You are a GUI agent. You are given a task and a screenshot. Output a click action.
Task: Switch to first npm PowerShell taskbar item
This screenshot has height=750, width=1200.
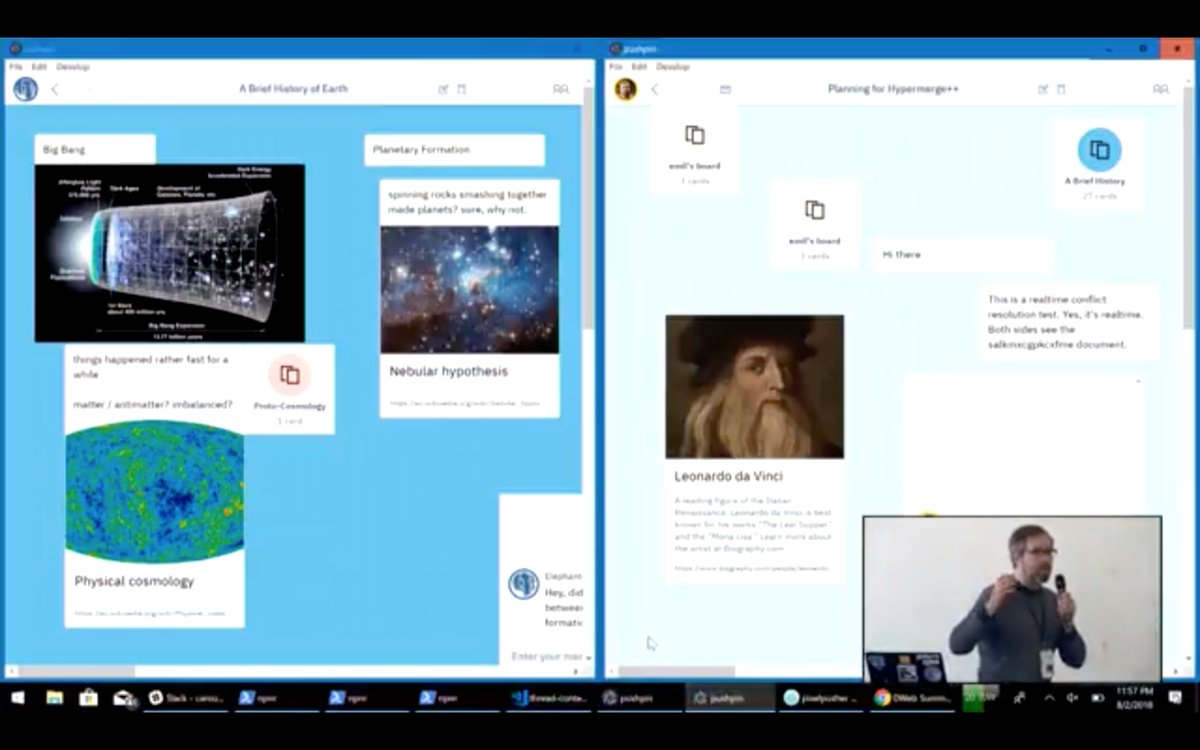coord(278,697)
